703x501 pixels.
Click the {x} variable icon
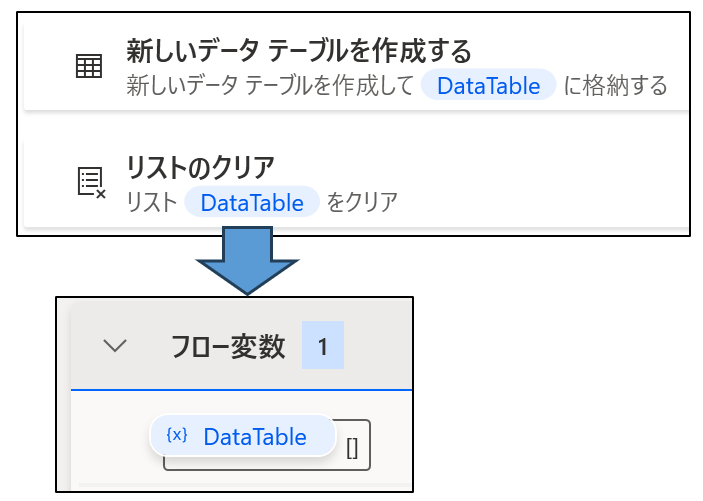pyautogui.click(x=177, y=435)
